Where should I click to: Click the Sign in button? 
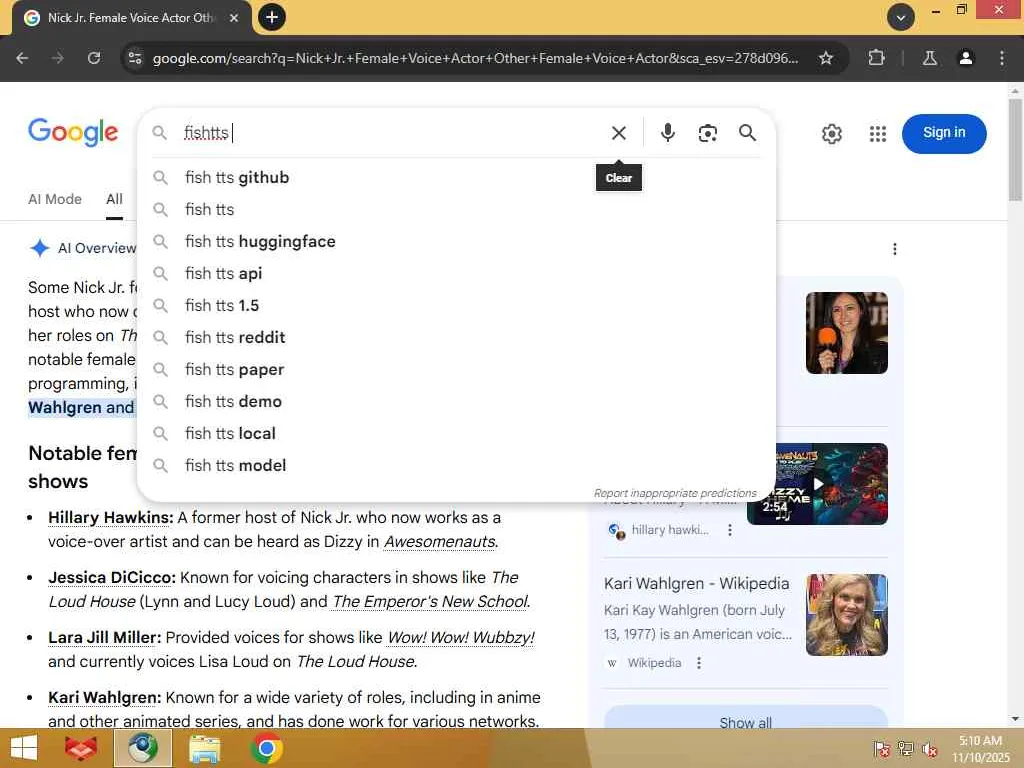click(x=944, y=133)
